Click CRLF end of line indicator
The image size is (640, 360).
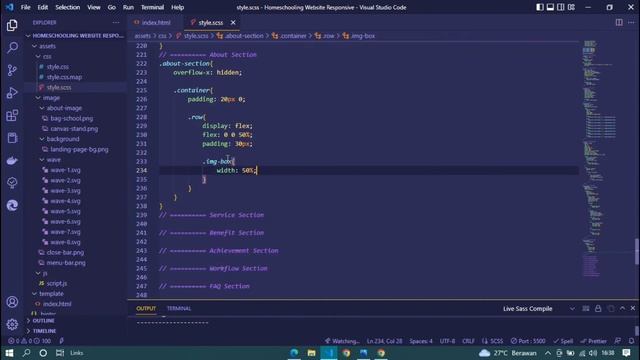coord(468,341)
